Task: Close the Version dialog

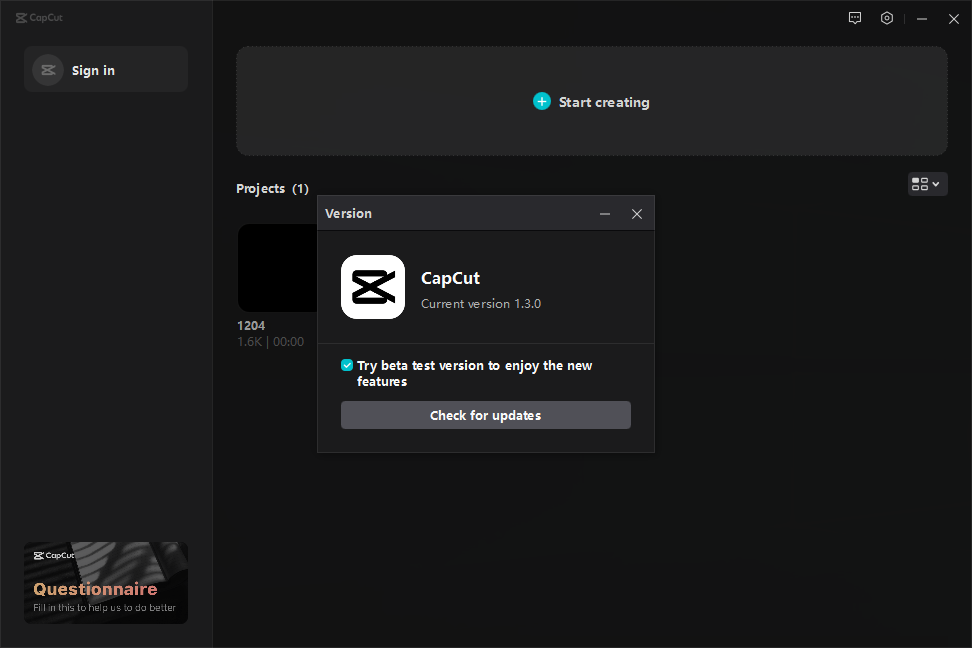Action: point(637,214)
